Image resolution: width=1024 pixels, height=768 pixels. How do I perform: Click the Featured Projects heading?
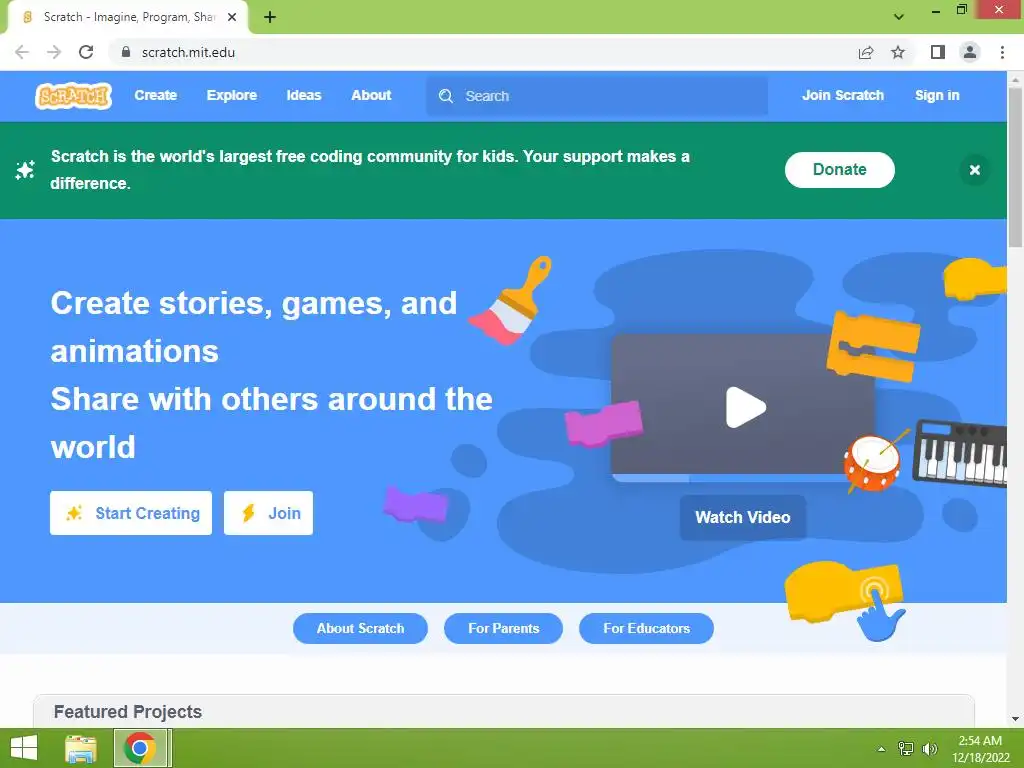128,712
